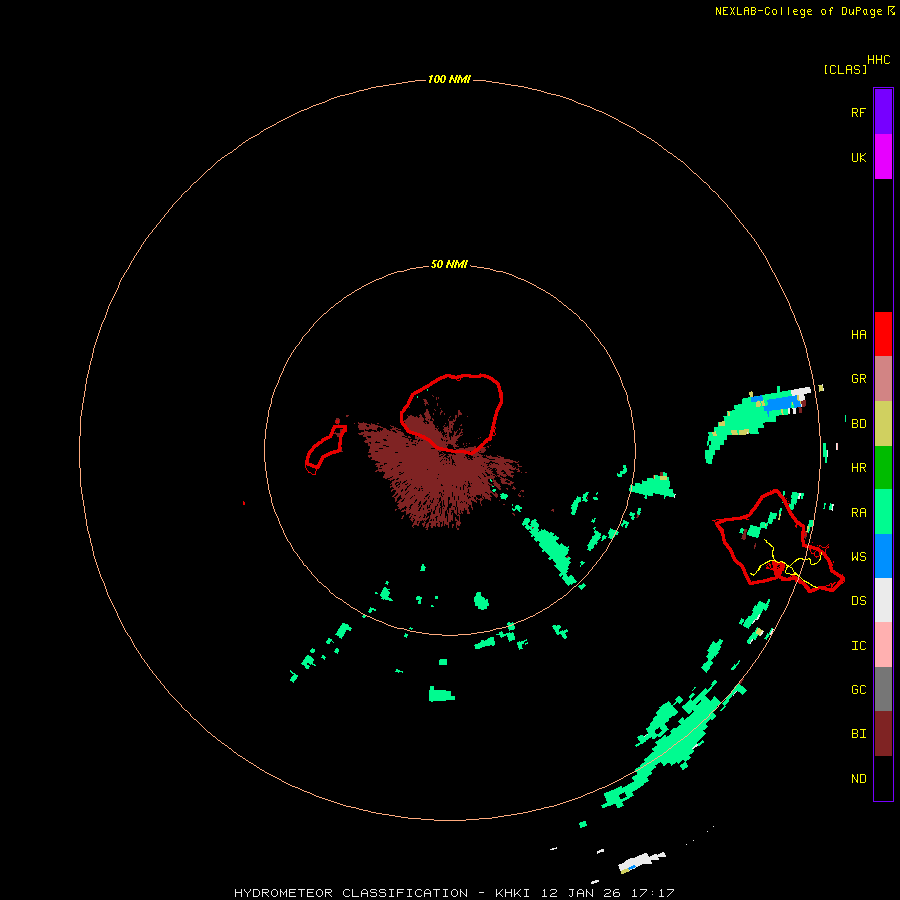This screenshot has height=900, width=900.
Task: Click the pinkish GR legend swatch
Action: [883, 379]
